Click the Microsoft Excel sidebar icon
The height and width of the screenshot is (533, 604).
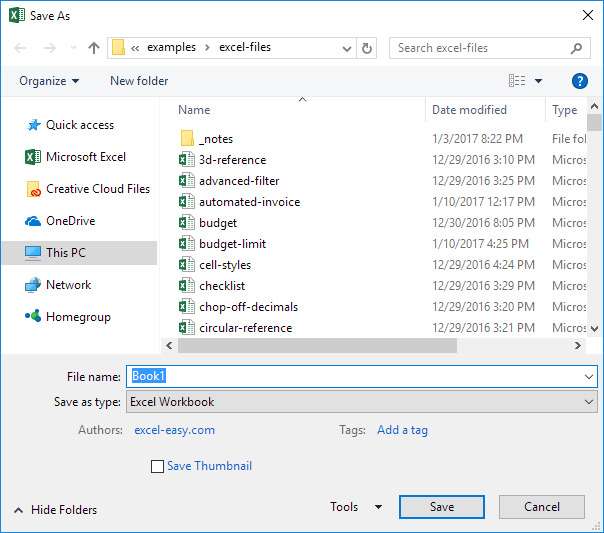coord(32,157)
